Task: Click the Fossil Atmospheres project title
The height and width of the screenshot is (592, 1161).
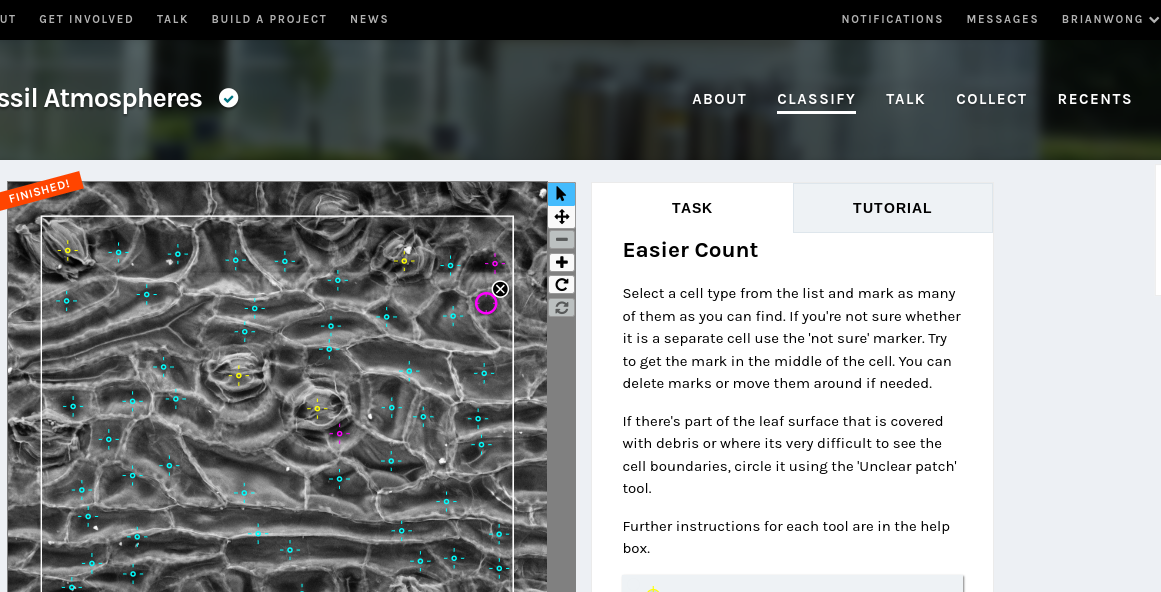Action: point(101,98)
